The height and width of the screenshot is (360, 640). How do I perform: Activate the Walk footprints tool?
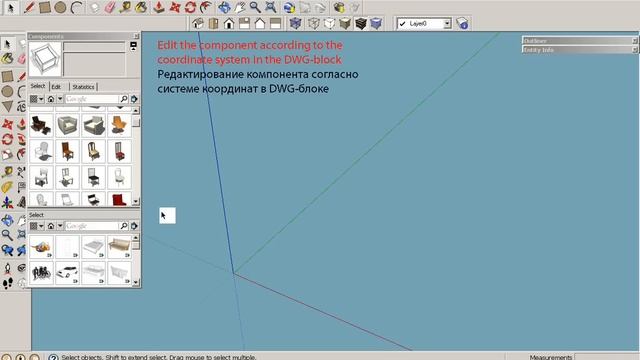pyautogui.click(x=7, y=283)
